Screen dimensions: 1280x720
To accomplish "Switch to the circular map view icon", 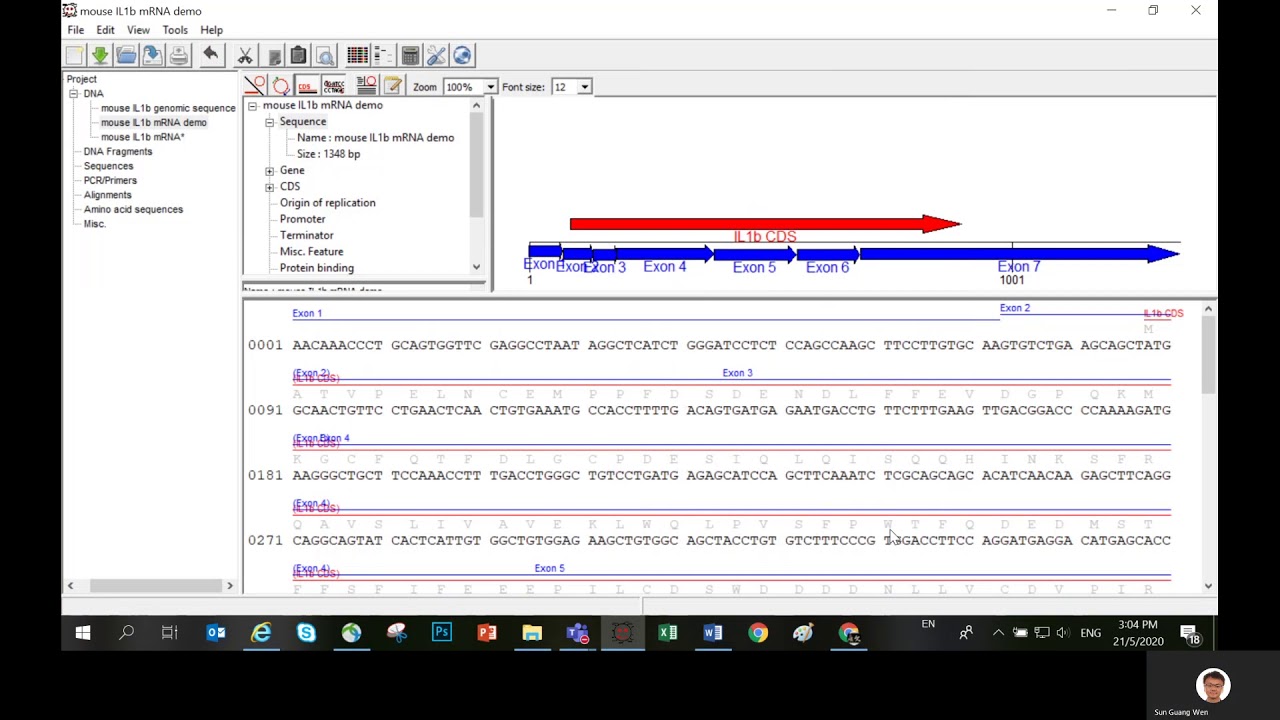I will (x=281, y=86).
